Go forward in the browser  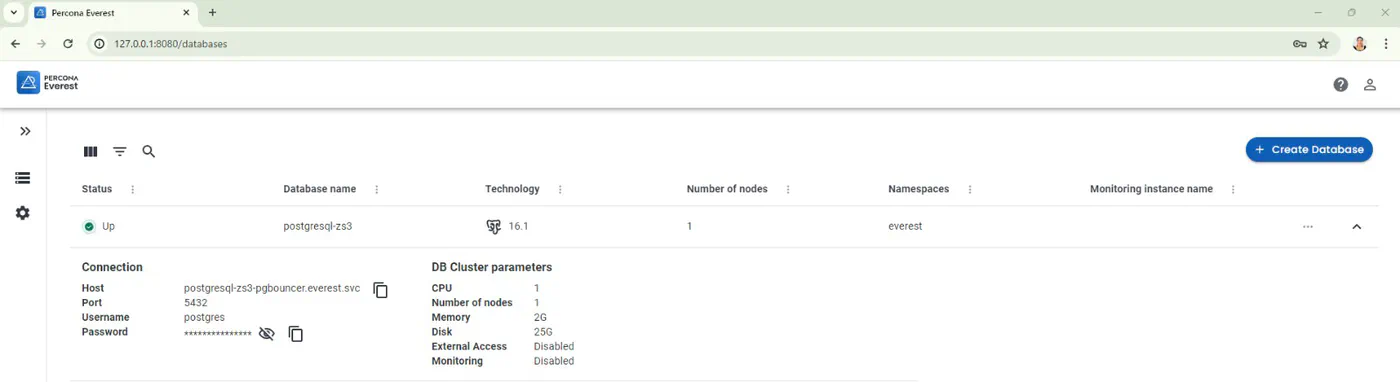41,44
